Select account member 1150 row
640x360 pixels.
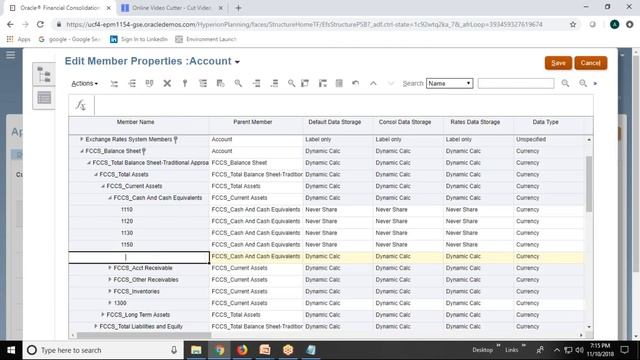coord(127,244)
